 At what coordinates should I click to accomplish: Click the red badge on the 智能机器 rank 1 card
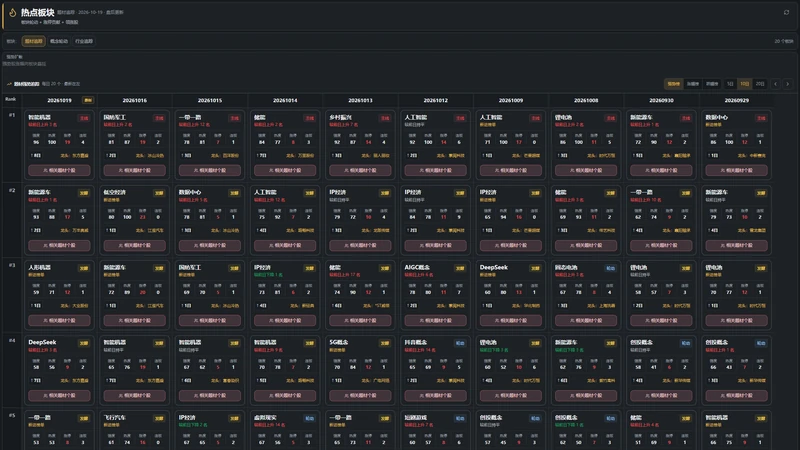pos(84,118)
